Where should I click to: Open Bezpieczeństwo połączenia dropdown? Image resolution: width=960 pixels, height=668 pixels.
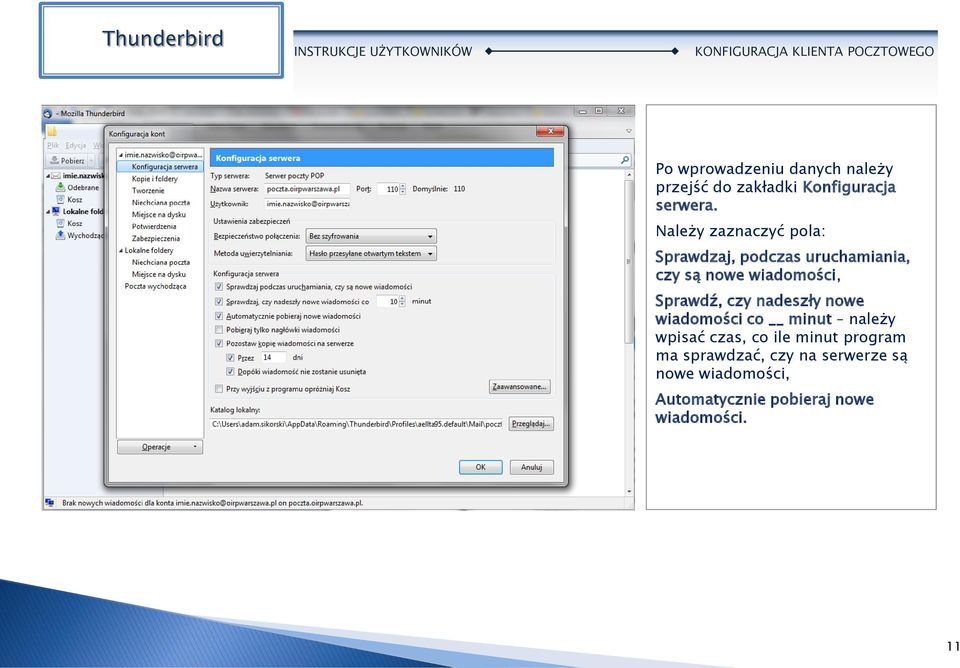point(371,236)
